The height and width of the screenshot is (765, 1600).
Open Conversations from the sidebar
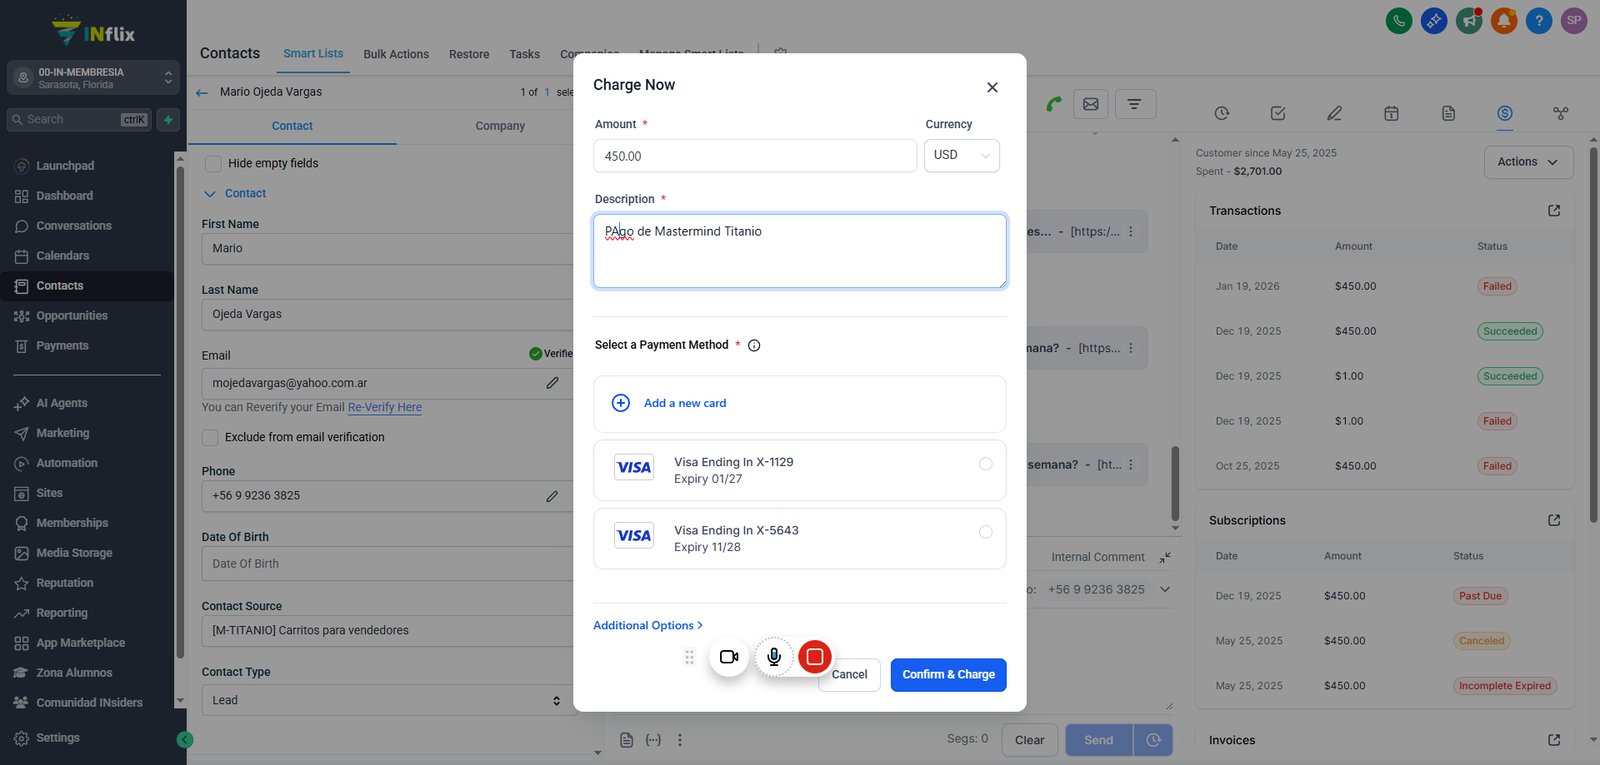[x=74, y=226]
